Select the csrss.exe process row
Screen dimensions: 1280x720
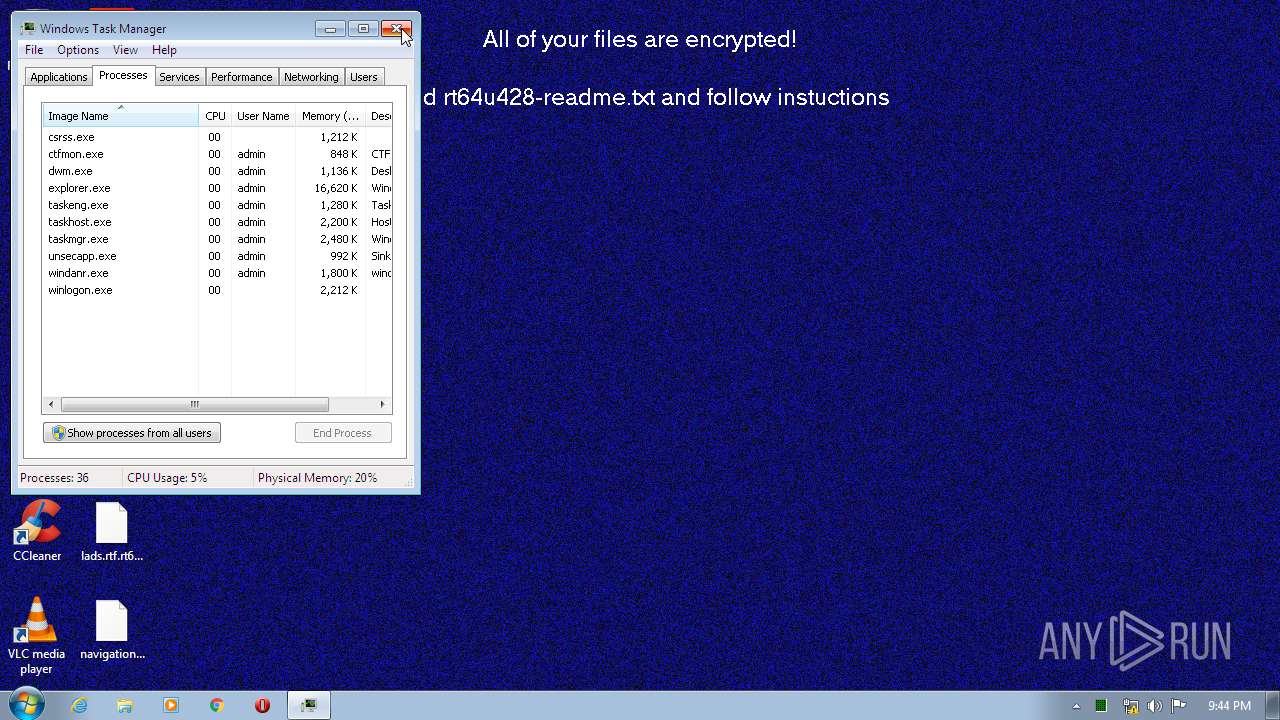tap(217, 137)
